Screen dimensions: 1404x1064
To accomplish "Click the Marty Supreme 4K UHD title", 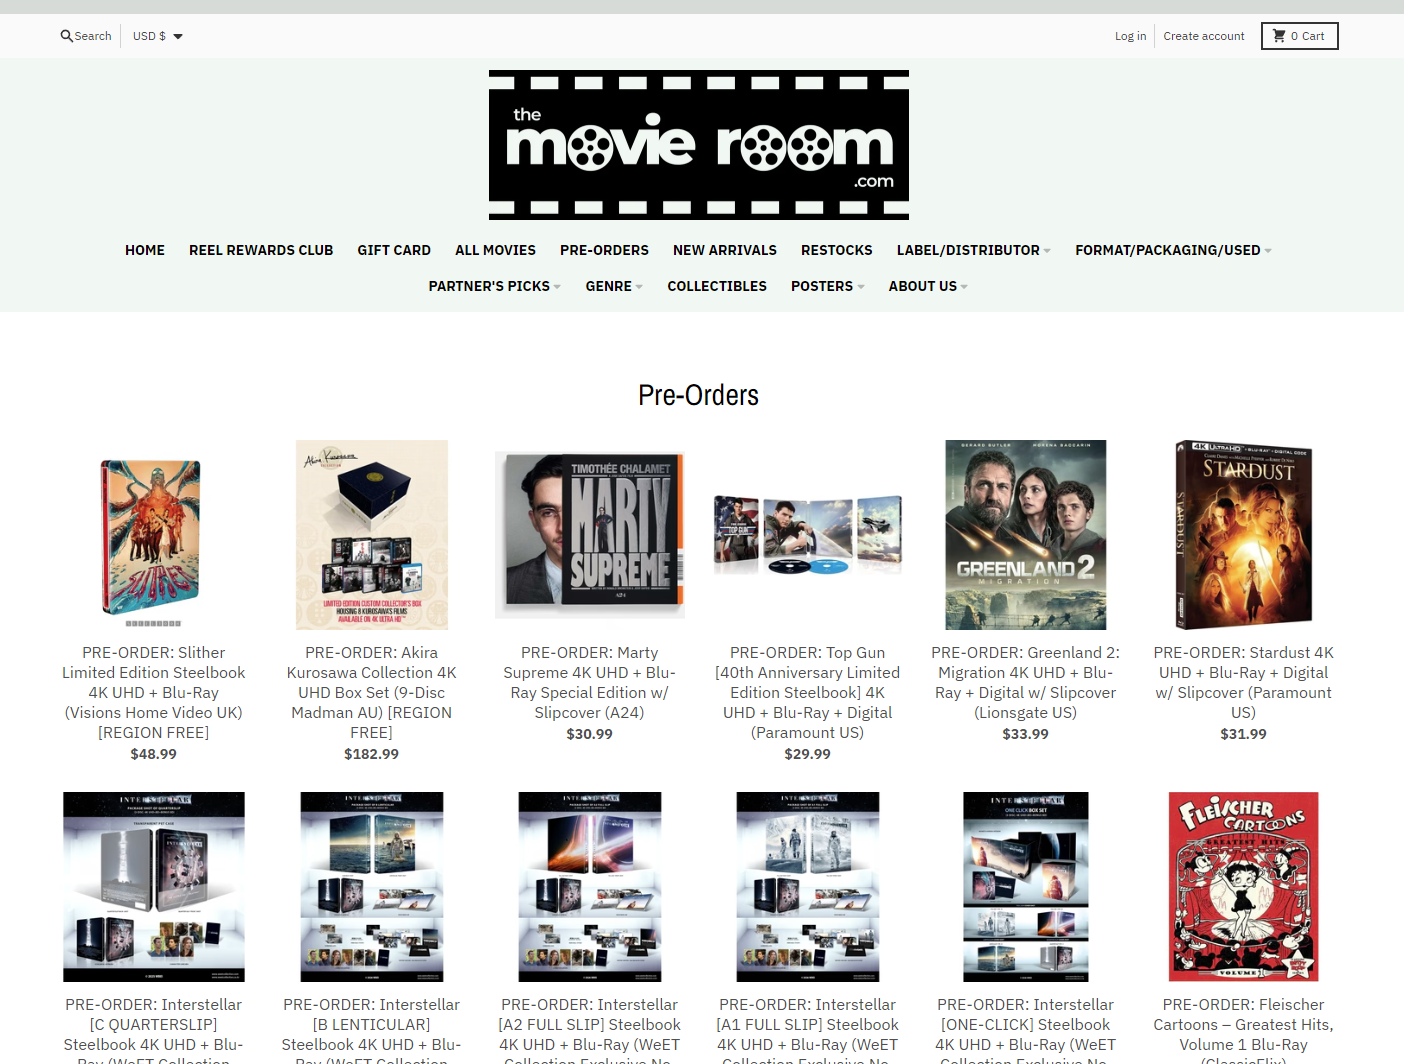I will (590, 682).
